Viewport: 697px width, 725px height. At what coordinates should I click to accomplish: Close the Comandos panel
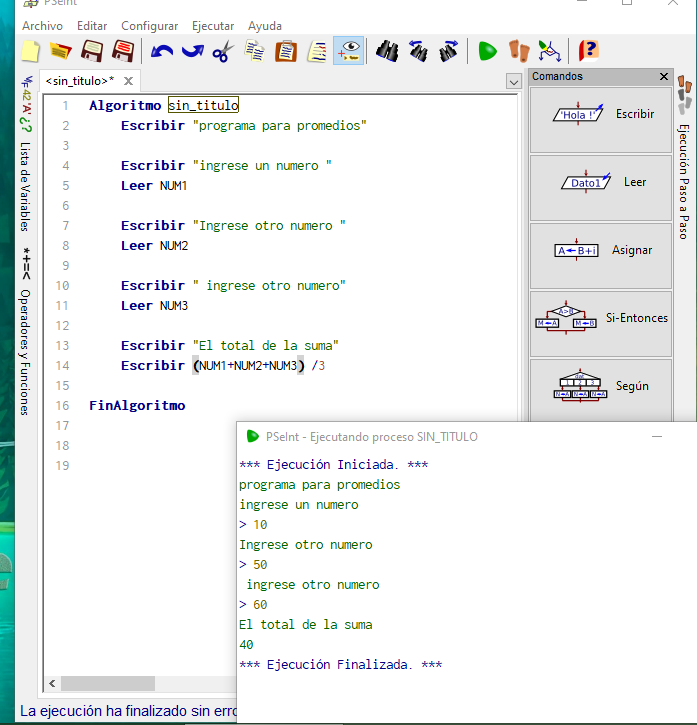click(664, 76)
